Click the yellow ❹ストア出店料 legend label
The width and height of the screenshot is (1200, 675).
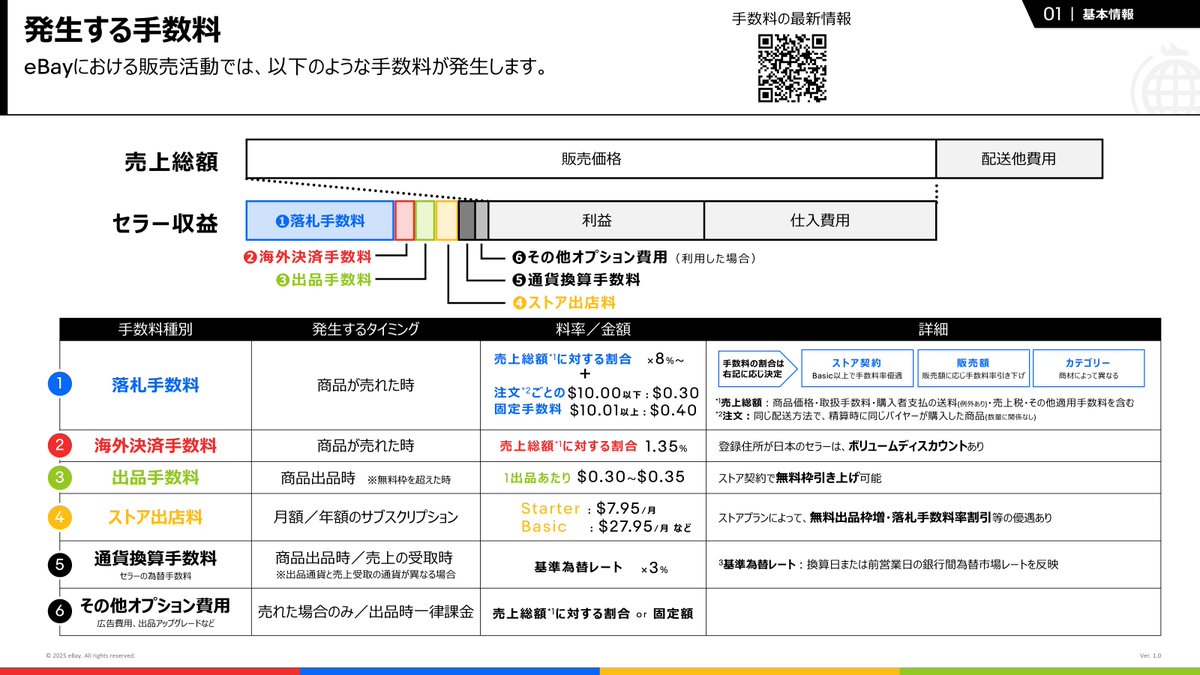(563, 302)
